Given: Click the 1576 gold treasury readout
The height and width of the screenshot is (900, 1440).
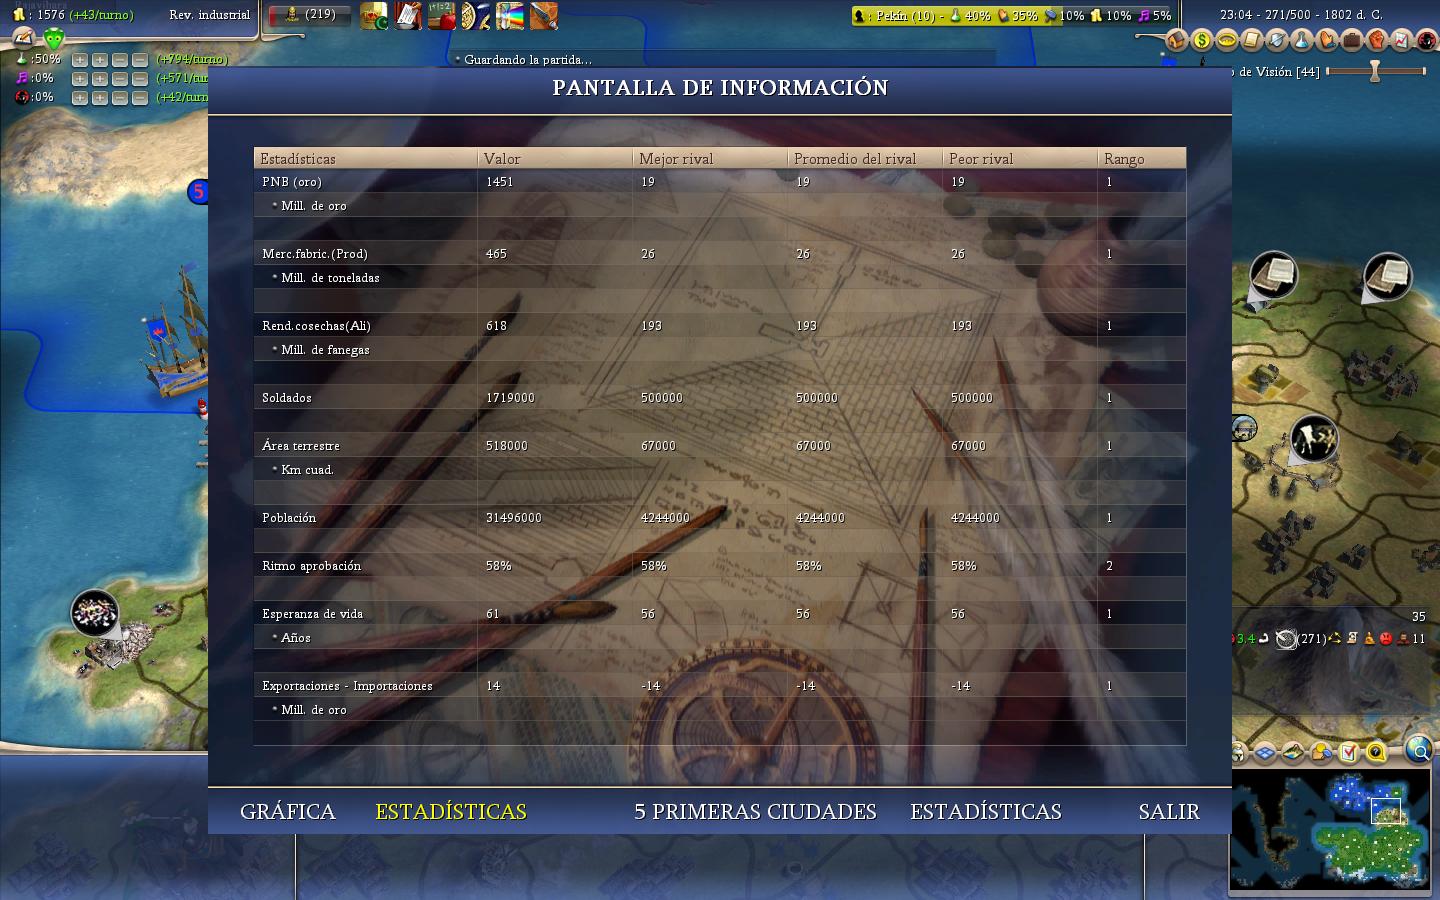Looking at the screenshot, I should point(51,15).
